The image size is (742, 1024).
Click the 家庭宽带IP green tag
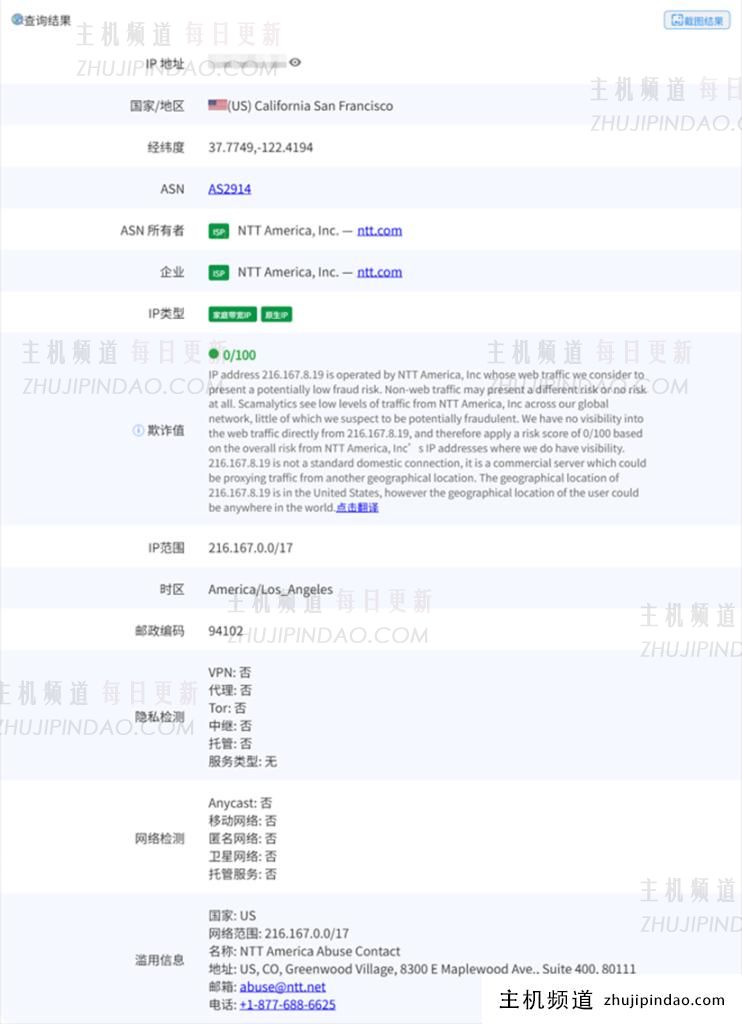[233, 315]
